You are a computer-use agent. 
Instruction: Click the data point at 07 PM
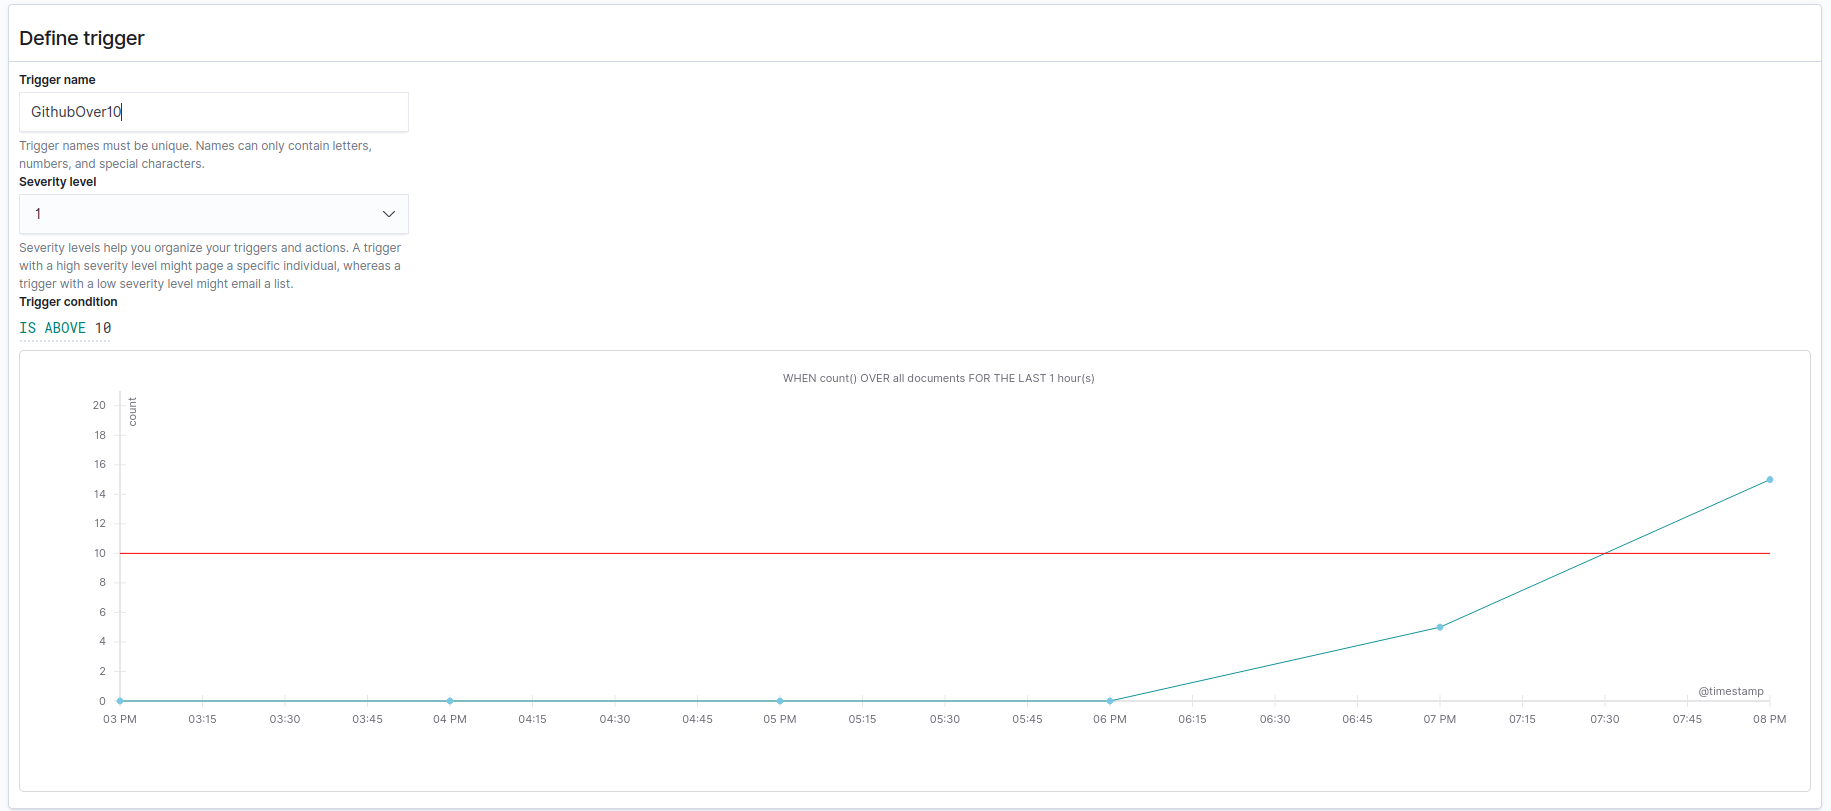(x=1440, y=627)
